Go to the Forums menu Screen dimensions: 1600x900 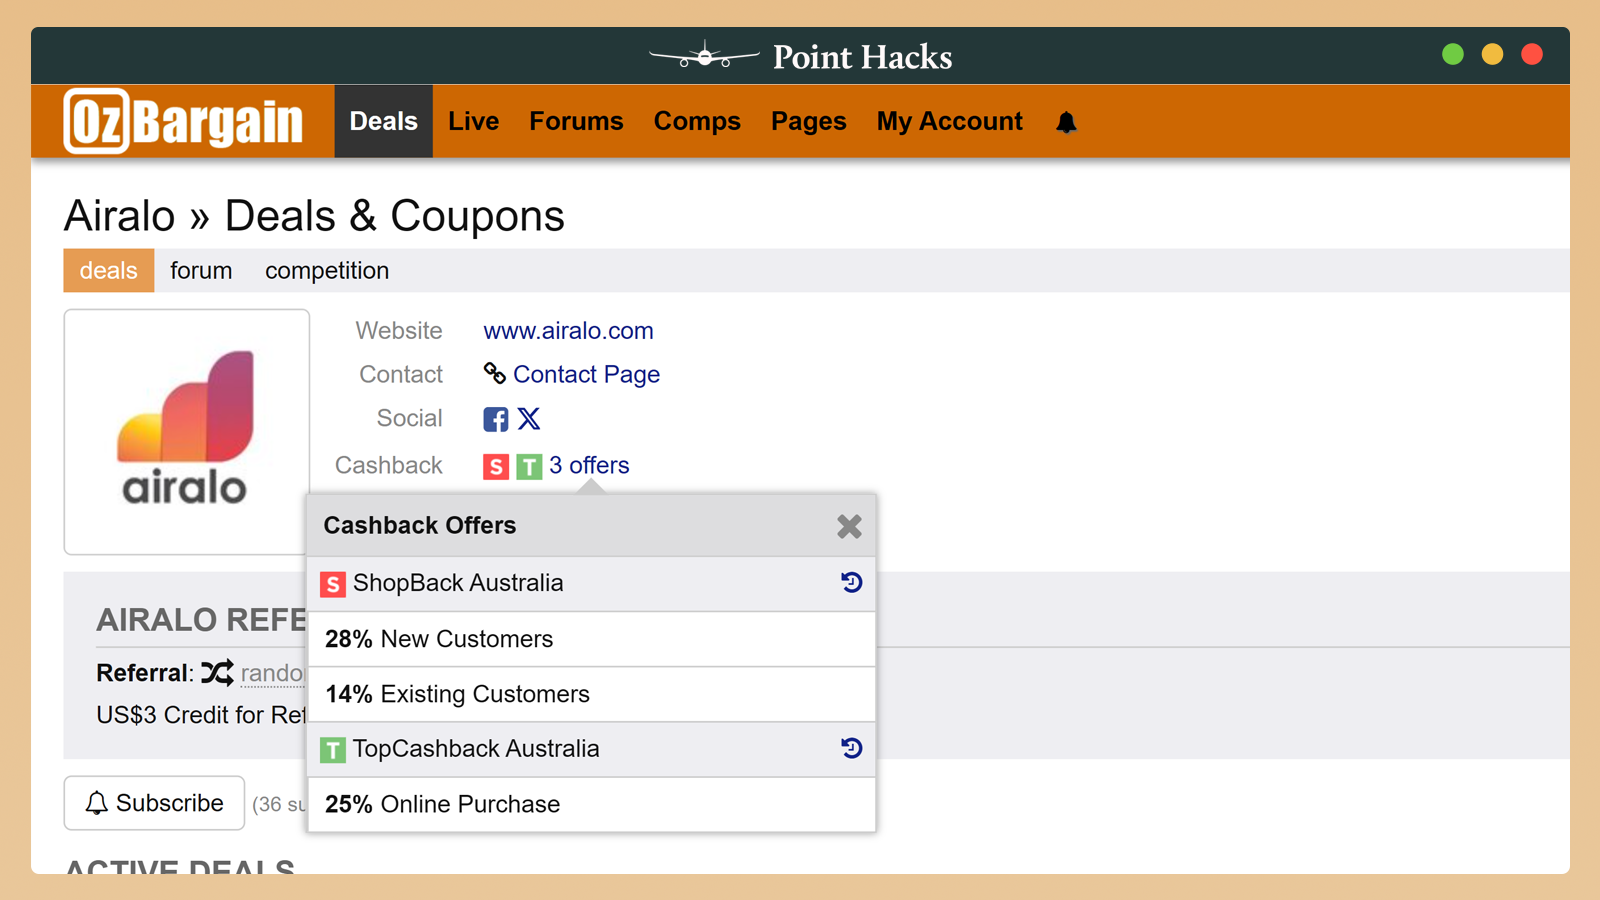(x=576, y=121)
